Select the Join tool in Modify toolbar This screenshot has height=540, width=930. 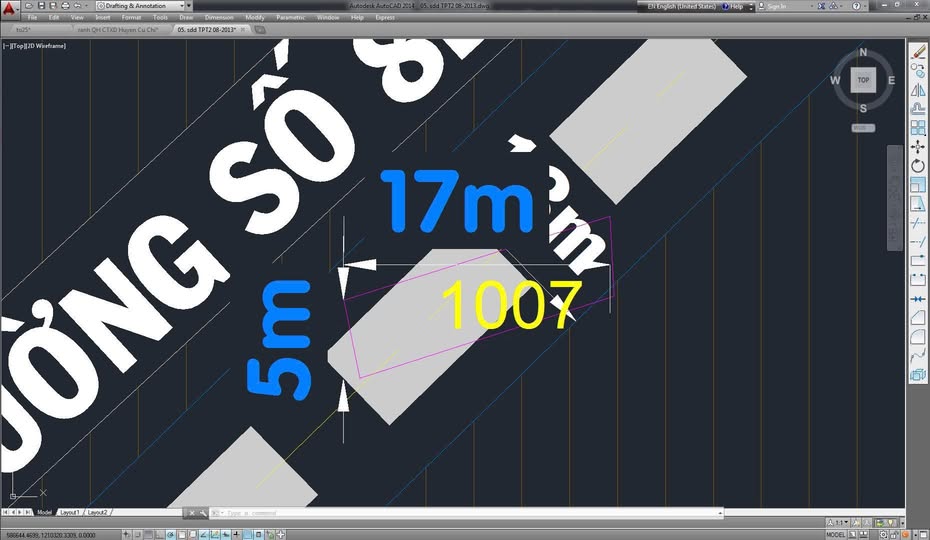tap(918, 298)
